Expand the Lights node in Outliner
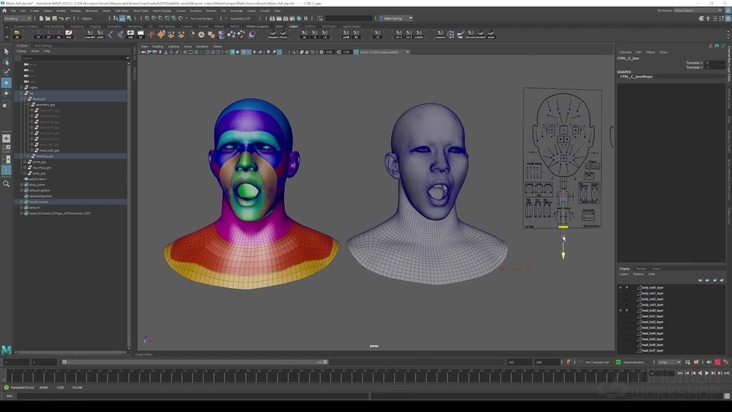Screen dimensions: 732x412 pyautogui.click(x=21, y=87)
